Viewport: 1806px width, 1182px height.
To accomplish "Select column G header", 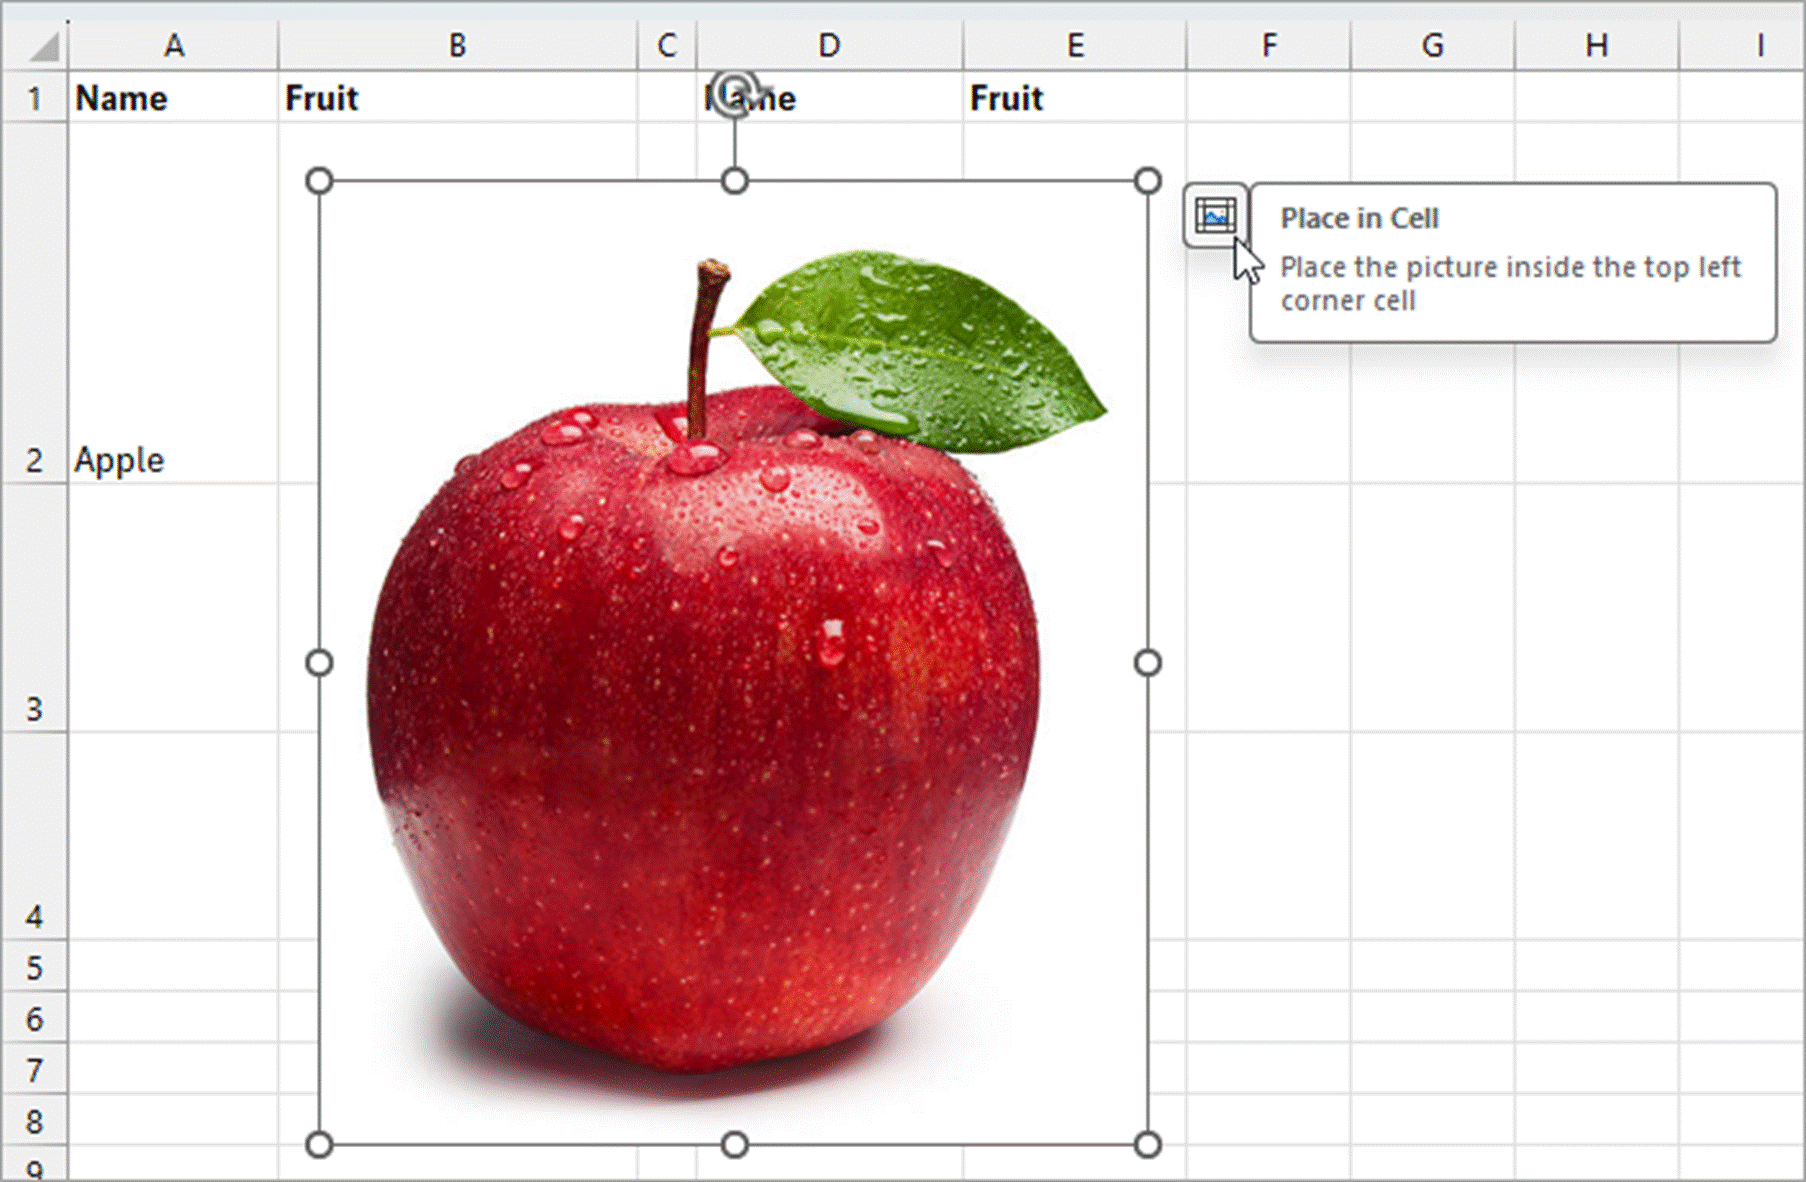I will [1432, 46].
